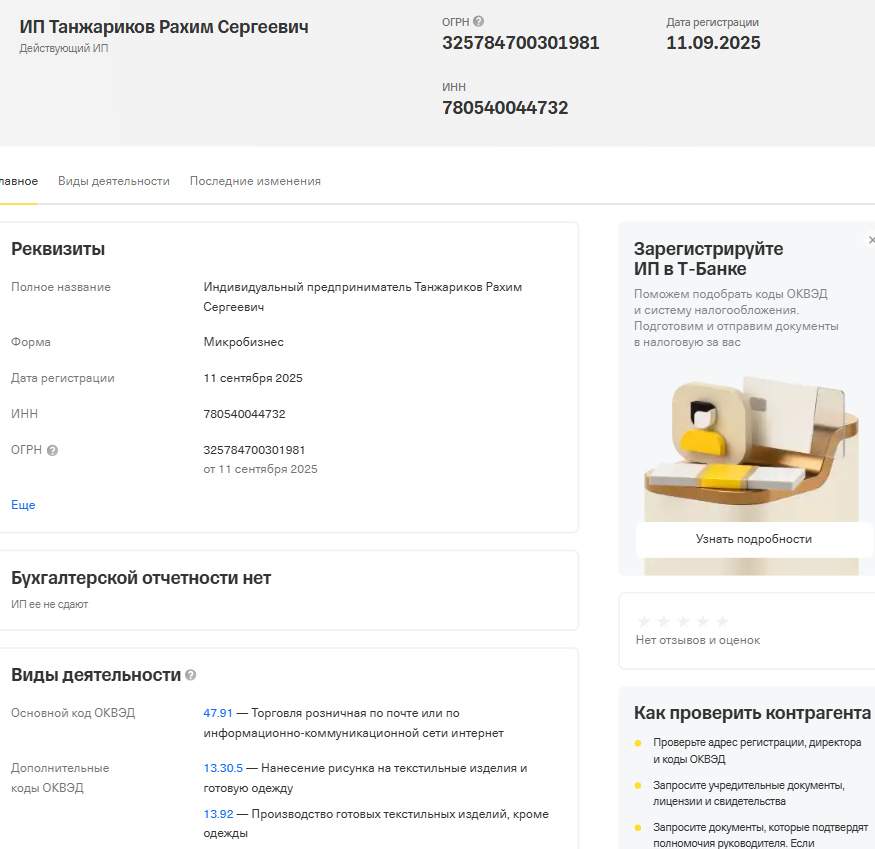Click the header ОГРН number 325784700301981
Image resolution: width=875 pixels, height=849 pixels.
[521, 43]
